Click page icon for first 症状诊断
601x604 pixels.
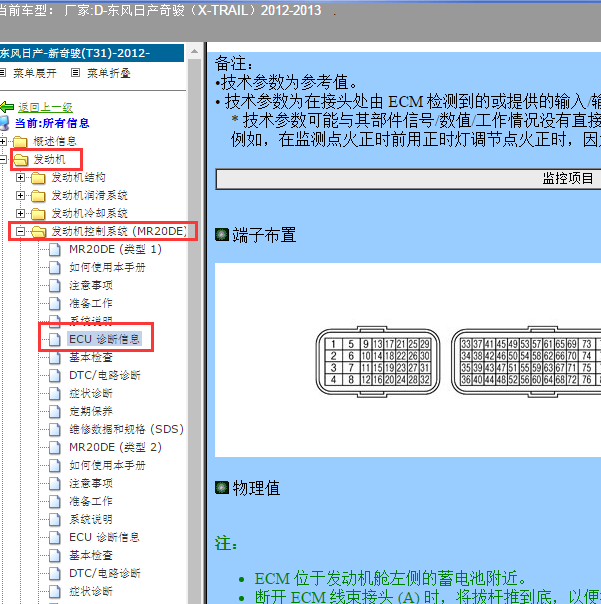click(55, 393)
